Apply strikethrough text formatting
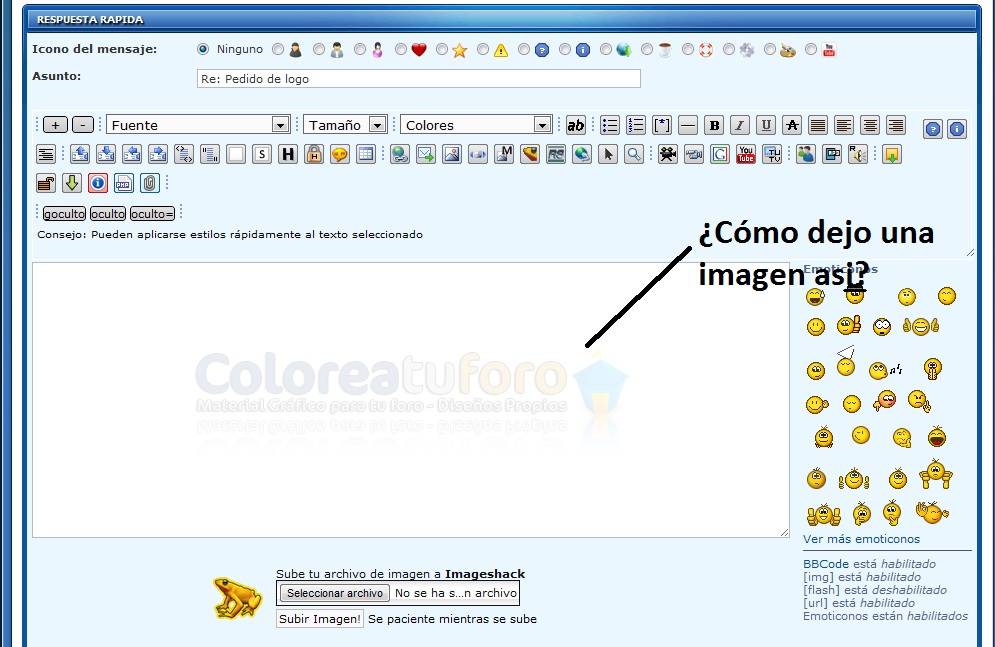 [x=792, y=125]
